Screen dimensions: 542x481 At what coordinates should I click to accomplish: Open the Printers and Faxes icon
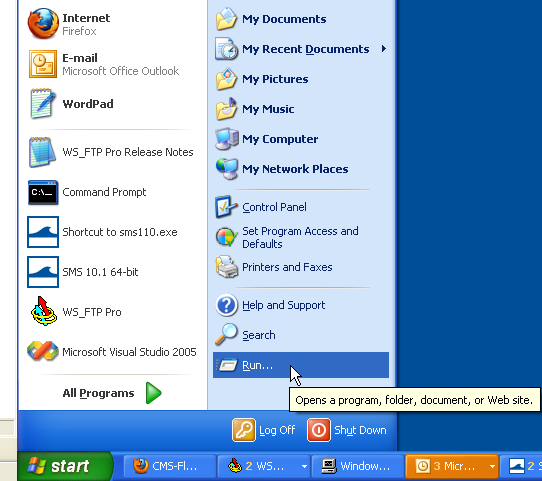click(x=227, y=267)
